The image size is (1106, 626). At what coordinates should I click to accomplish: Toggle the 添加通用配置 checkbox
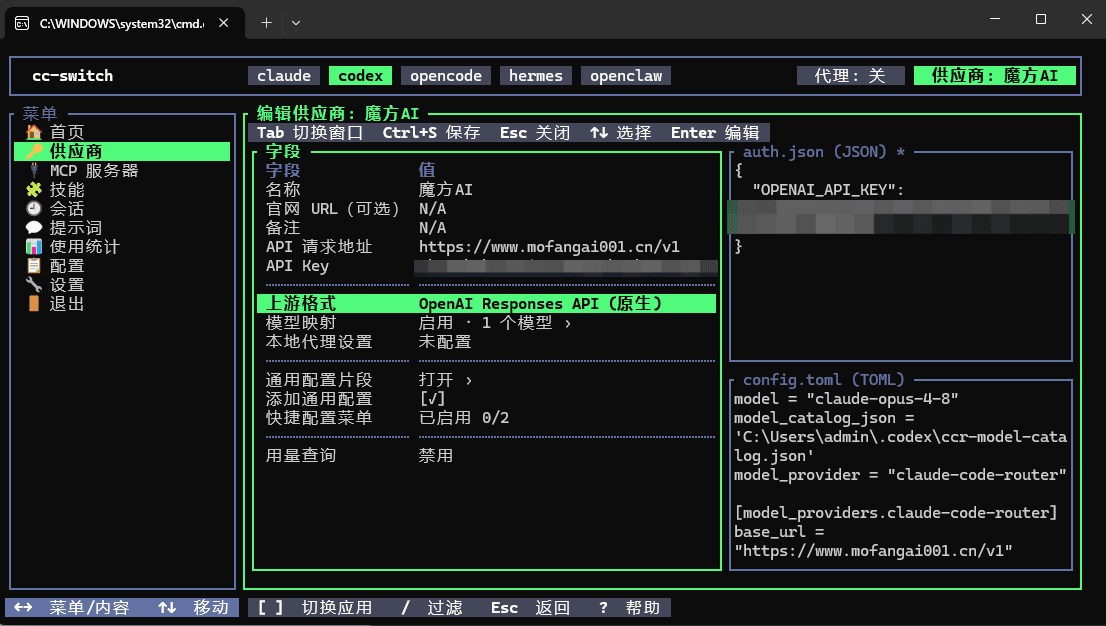(x=432, y=399)
